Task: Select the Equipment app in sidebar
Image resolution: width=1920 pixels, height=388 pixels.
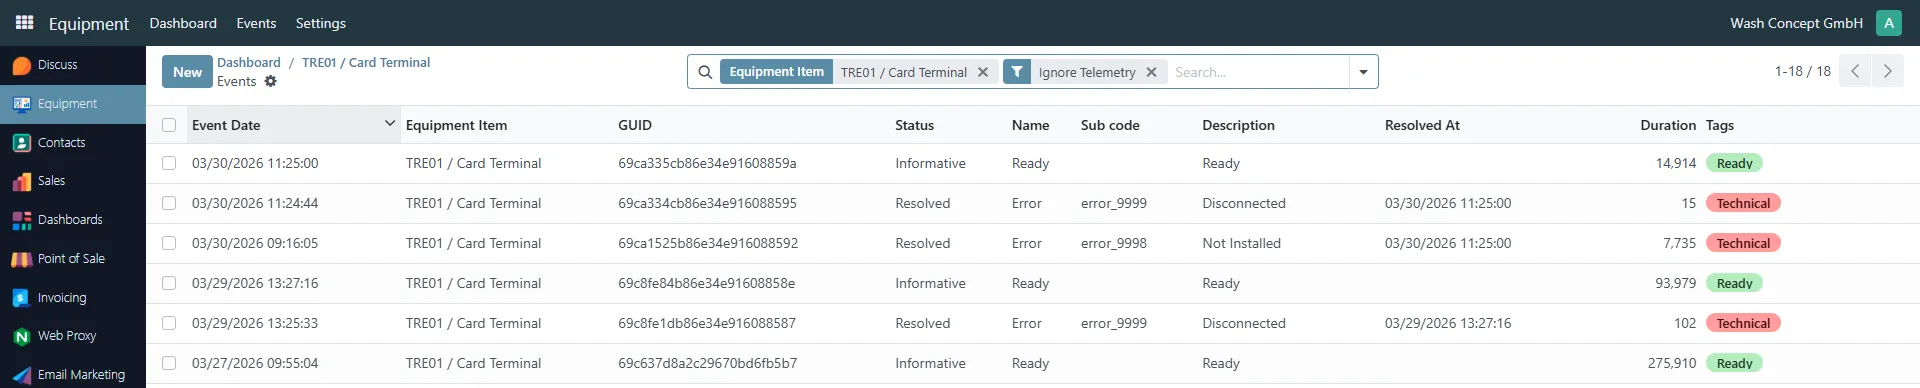Action: pos(73,104)
